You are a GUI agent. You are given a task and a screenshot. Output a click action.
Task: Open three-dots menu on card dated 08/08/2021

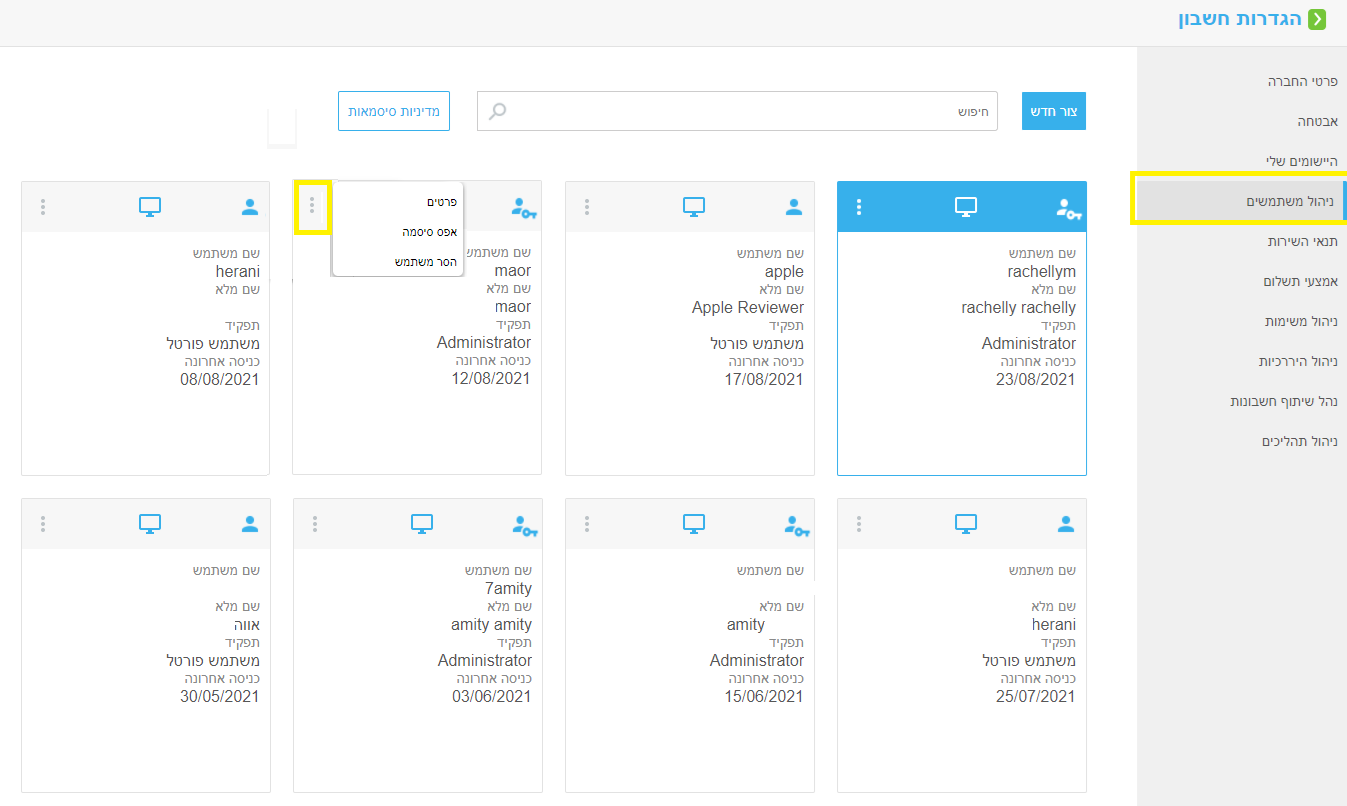click(43, 207)
